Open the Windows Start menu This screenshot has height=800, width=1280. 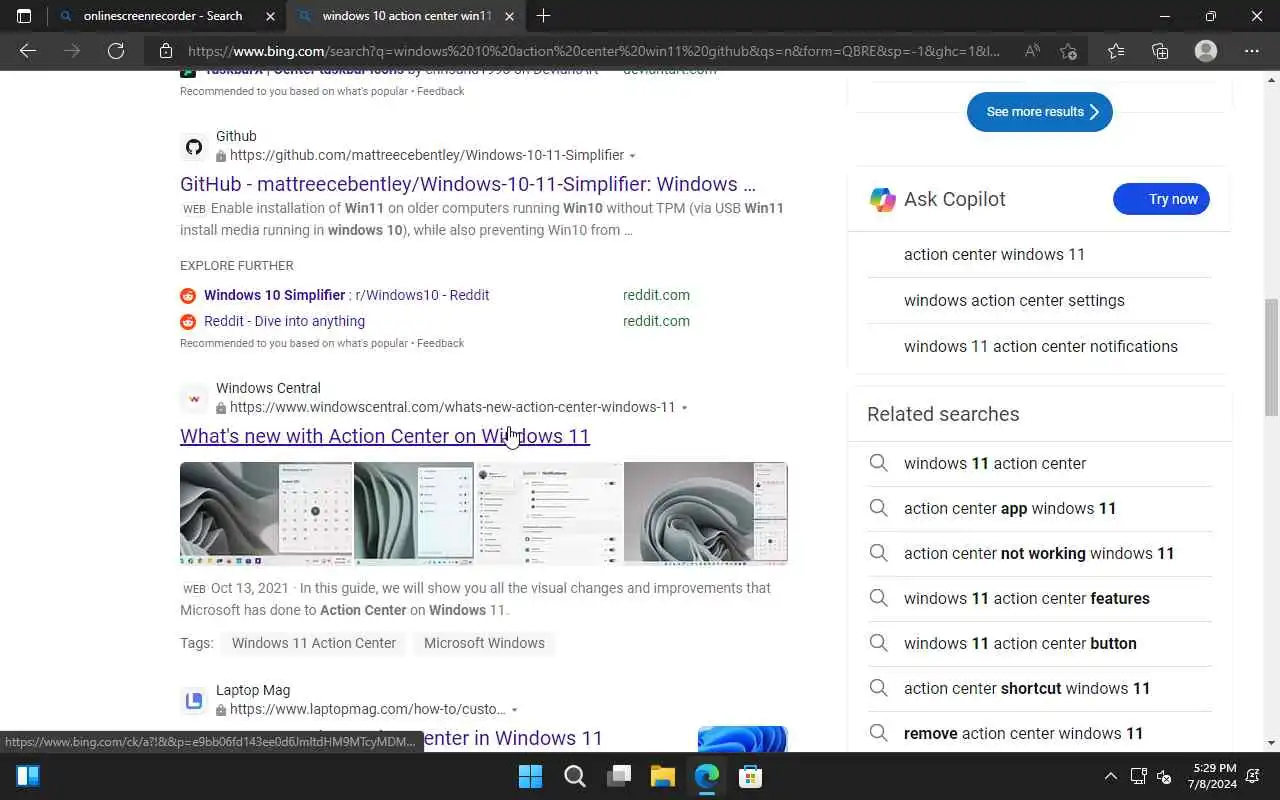530,776
